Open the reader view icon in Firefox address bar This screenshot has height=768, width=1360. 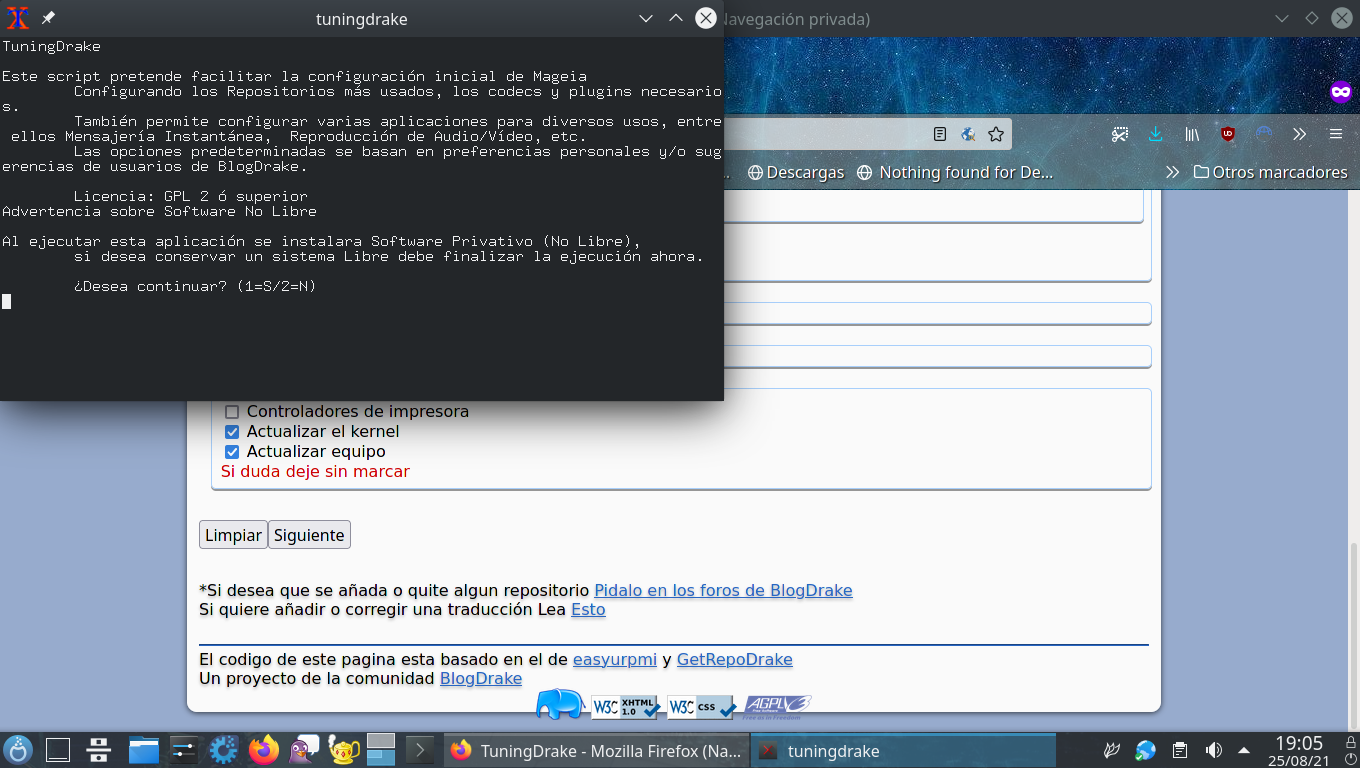tap(939, 134)
